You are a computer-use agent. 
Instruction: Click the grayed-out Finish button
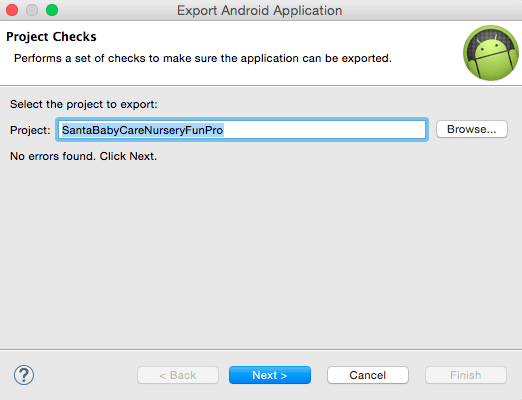point(466,375)
